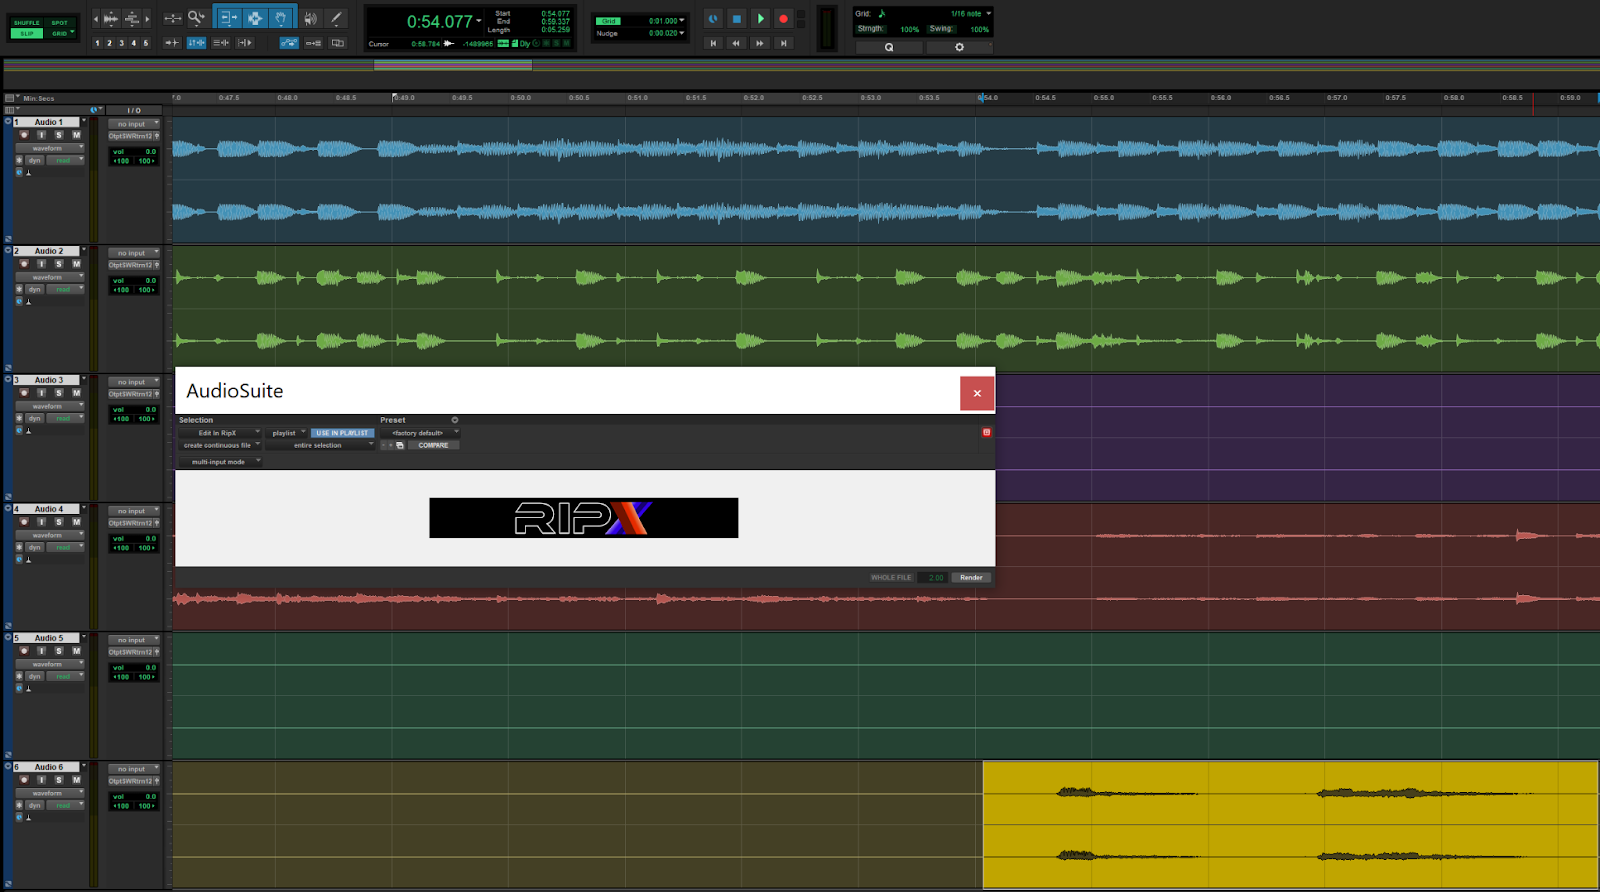
Task: Click the horizontal zoom-in arrow
Action: point(147,18)
